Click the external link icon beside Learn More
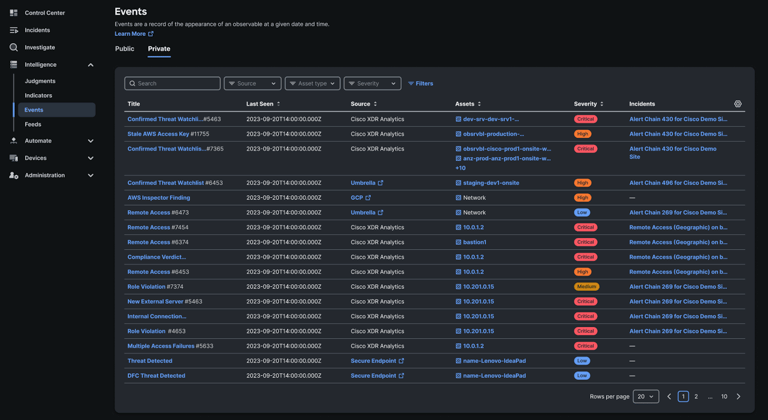The width and height of the screenshot is (768, 420). [151, 34]
